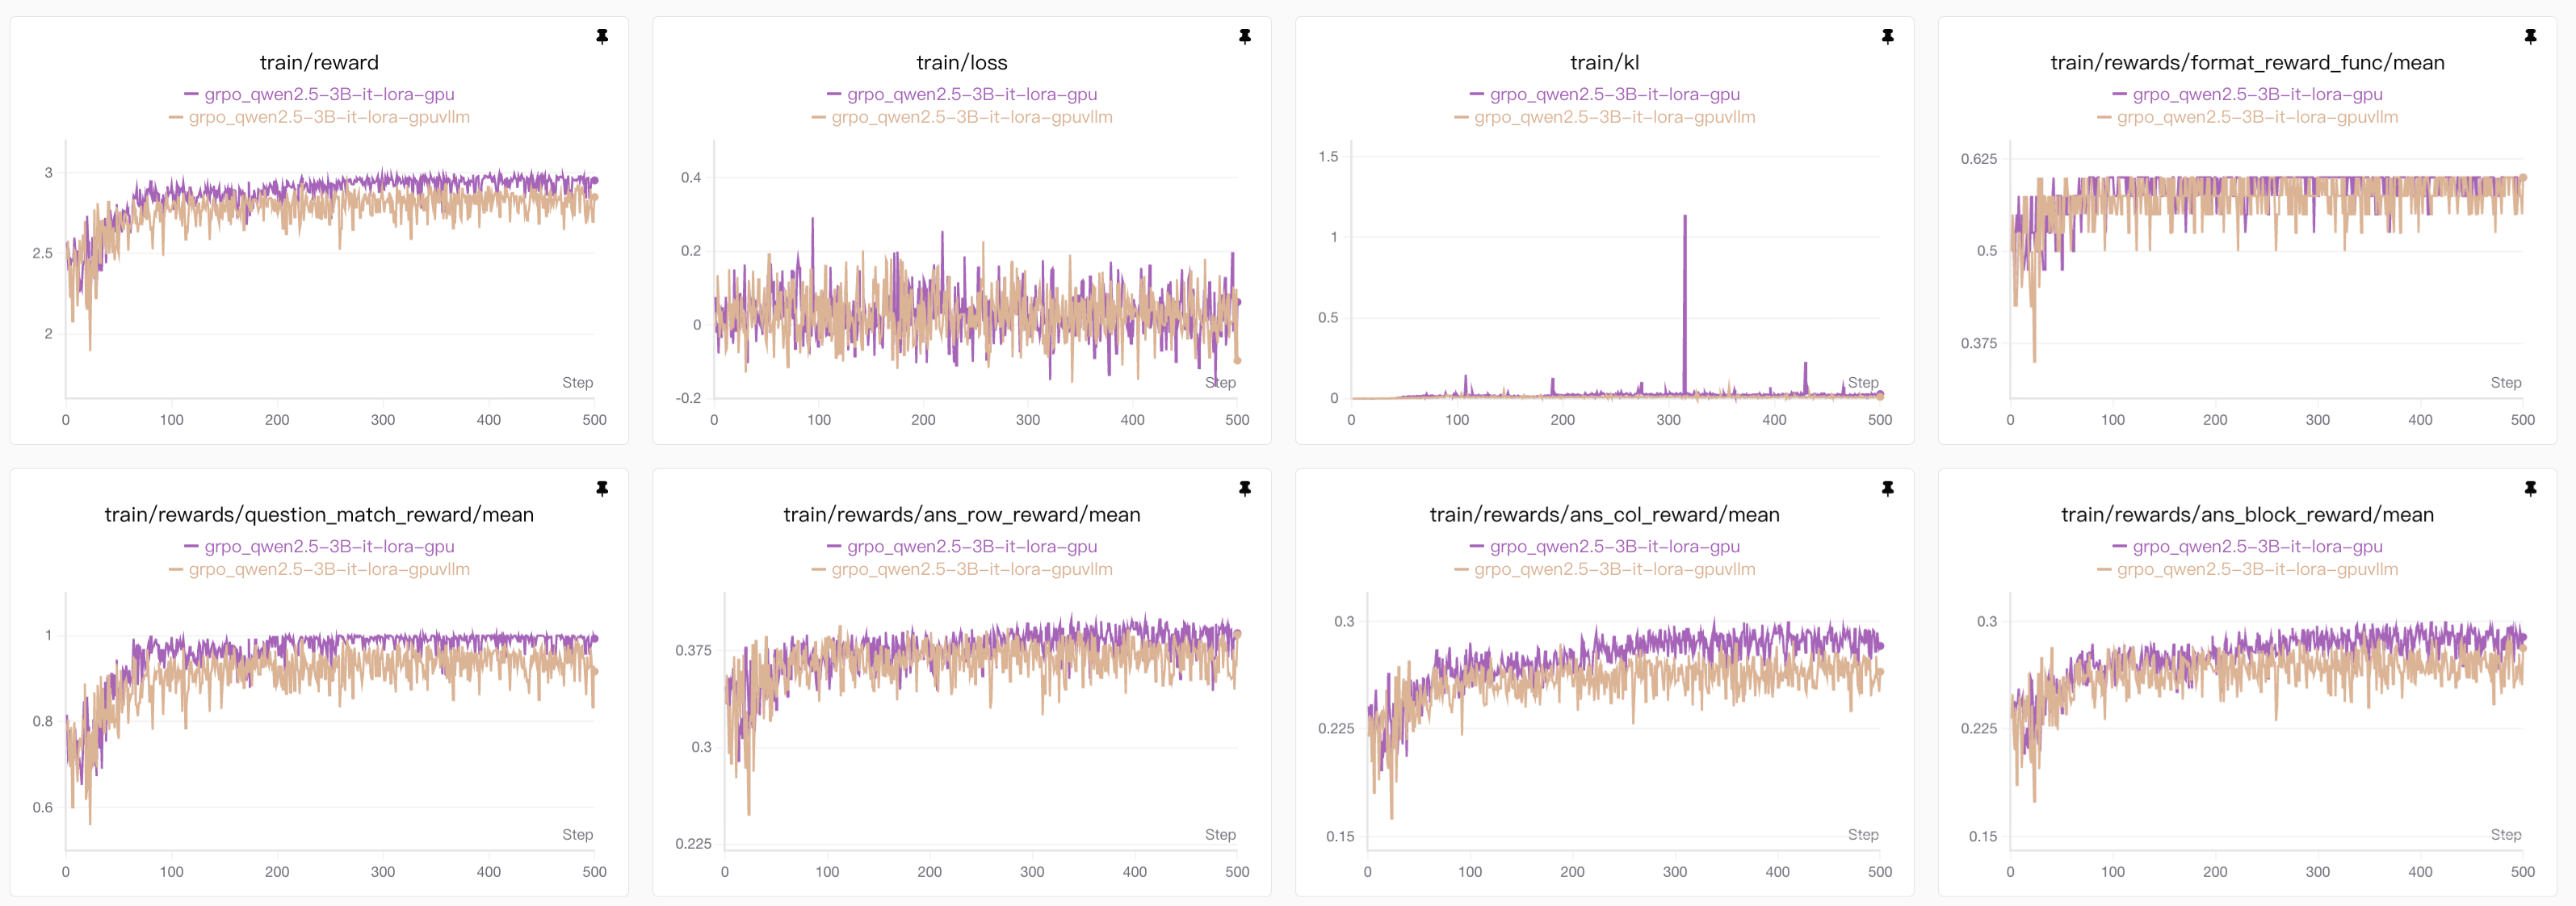Pin the question_match_reward/mean chart

(602, 489)
